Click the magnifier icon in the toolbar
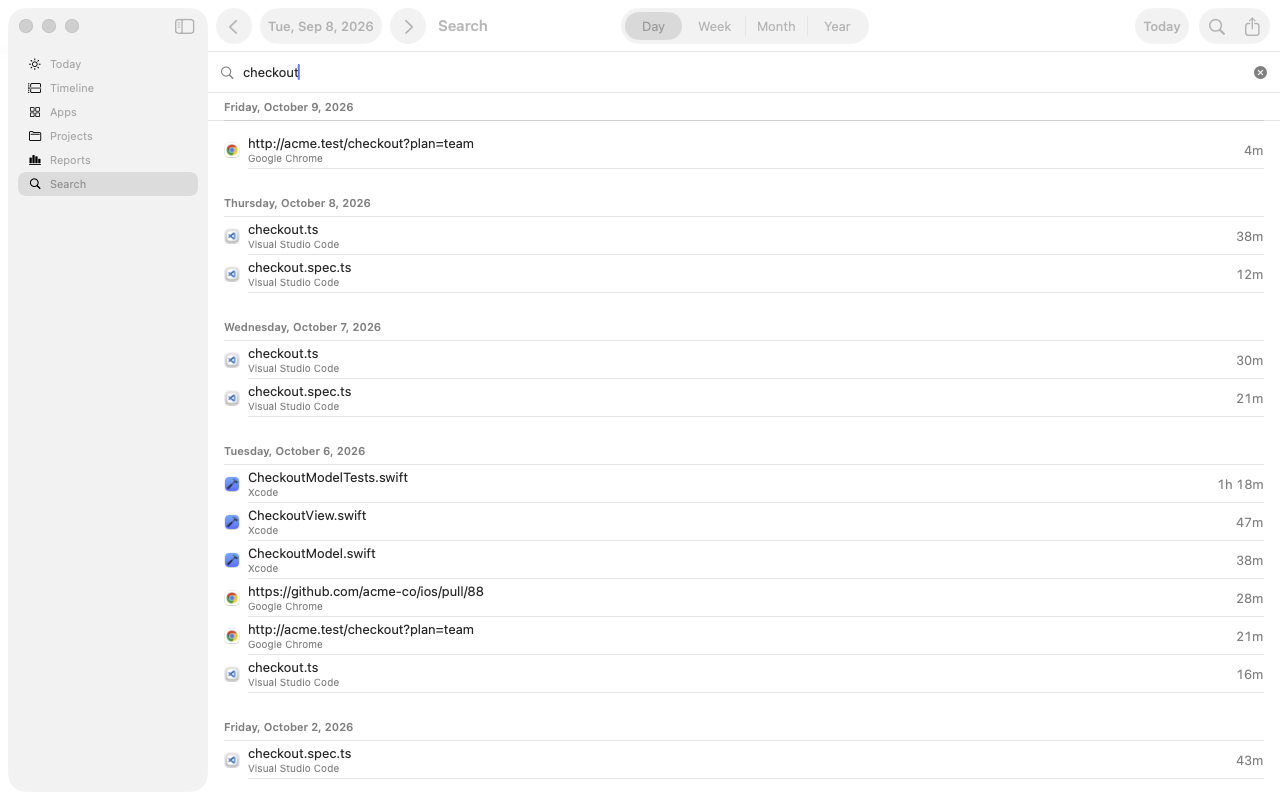This screenshot has width=1280, height=800. pos(1217,27)
